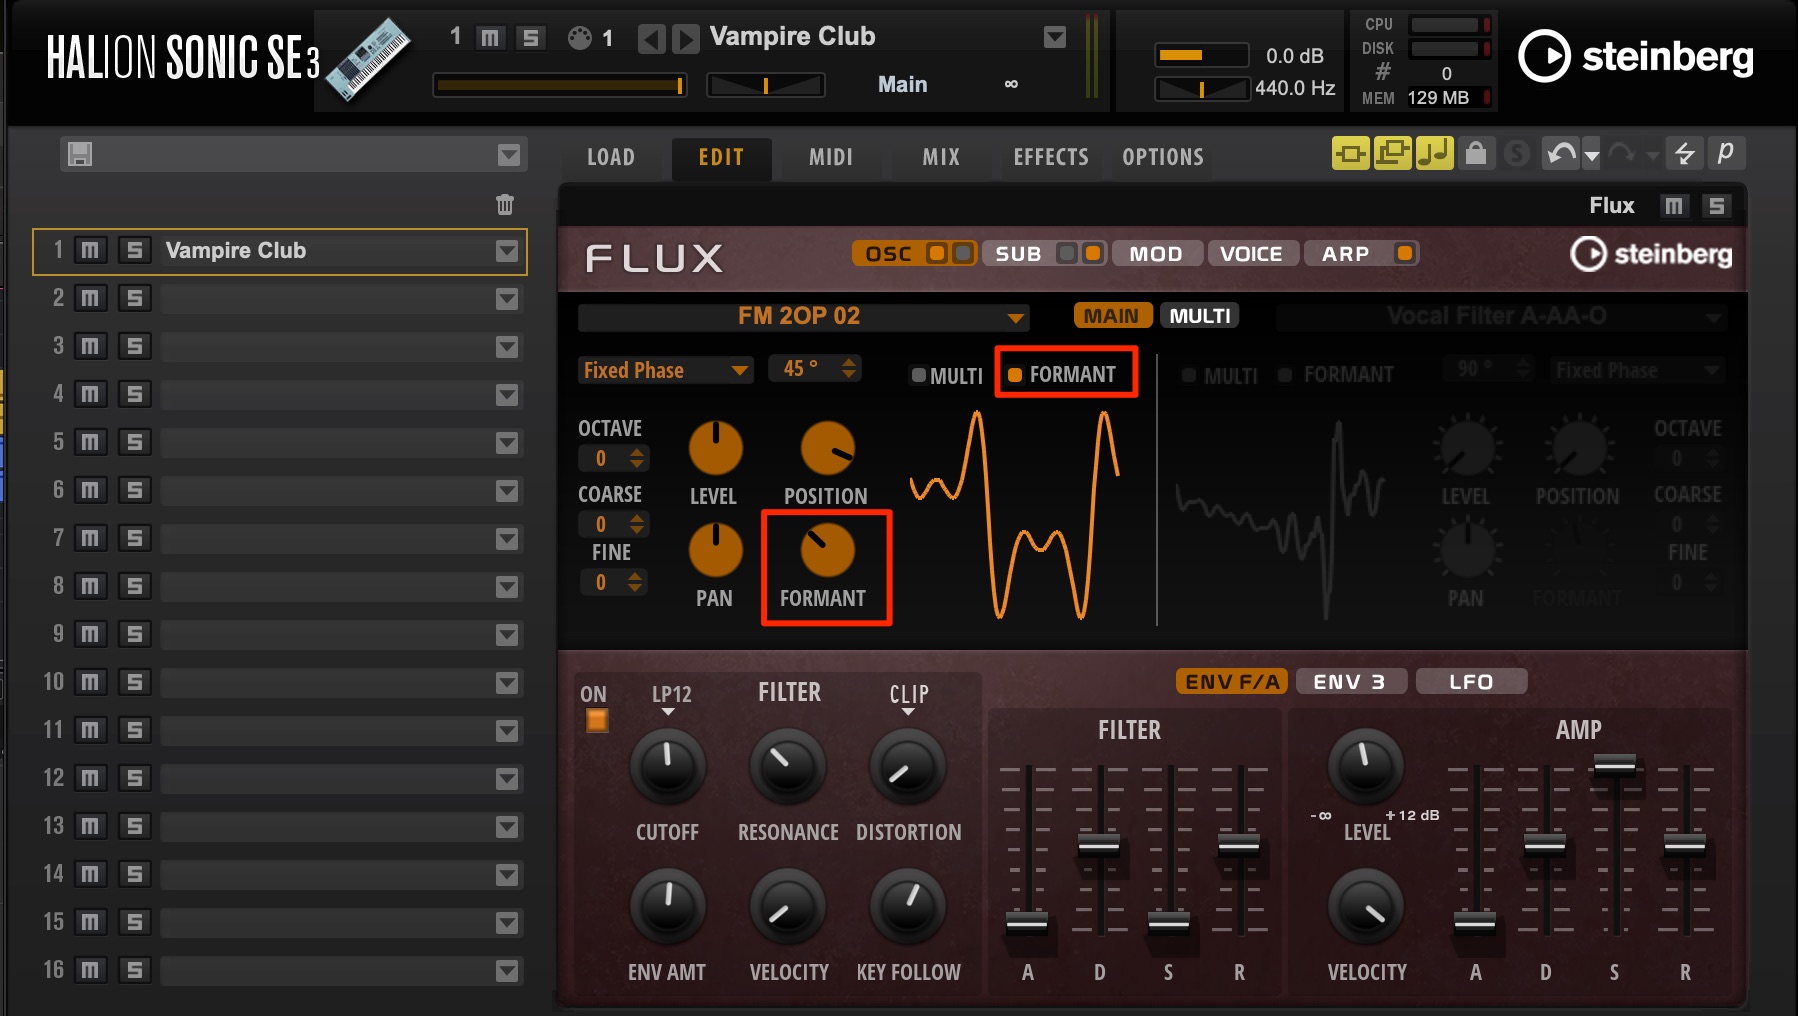Load next program with right arrow
The image size is (1798, 1016).
[x=685, y=39]
